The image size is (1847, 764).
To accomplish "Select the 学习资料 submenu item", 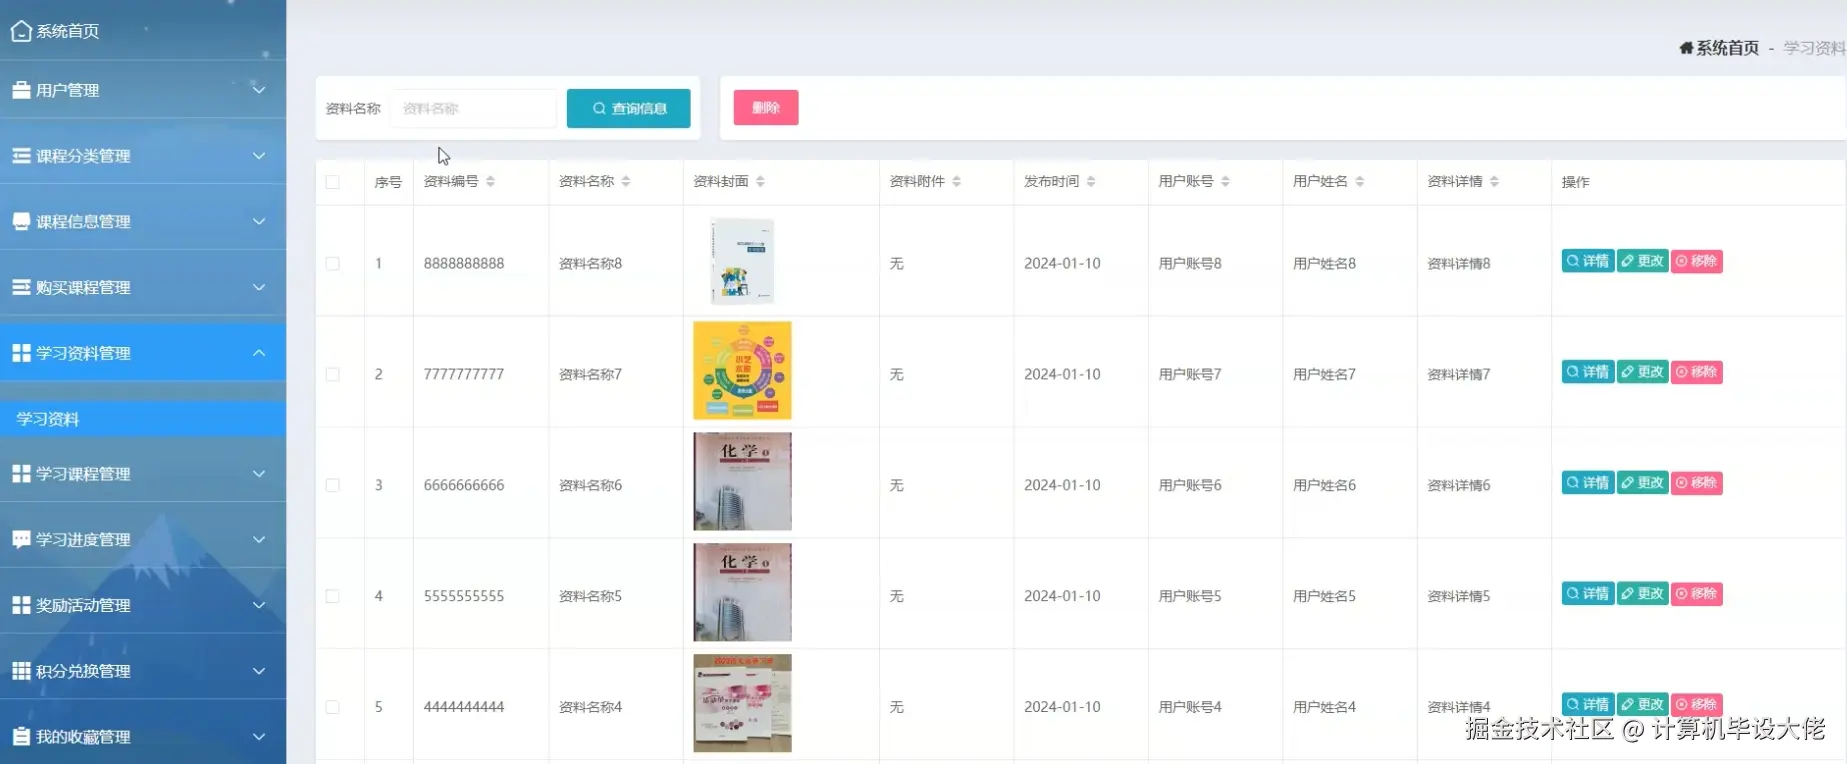I will pyautogui.click(x=143, y=419).
